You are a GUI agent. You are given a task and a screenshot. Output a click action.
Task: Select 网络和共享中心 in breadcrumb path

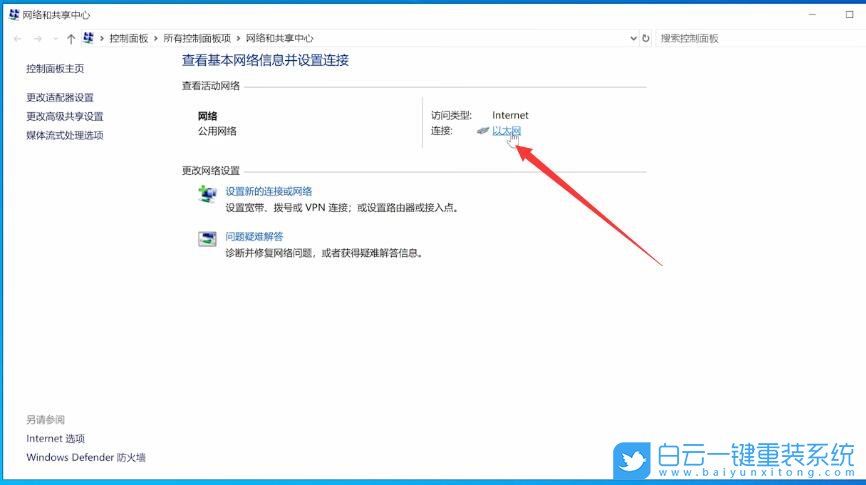(x=279, y=38)
